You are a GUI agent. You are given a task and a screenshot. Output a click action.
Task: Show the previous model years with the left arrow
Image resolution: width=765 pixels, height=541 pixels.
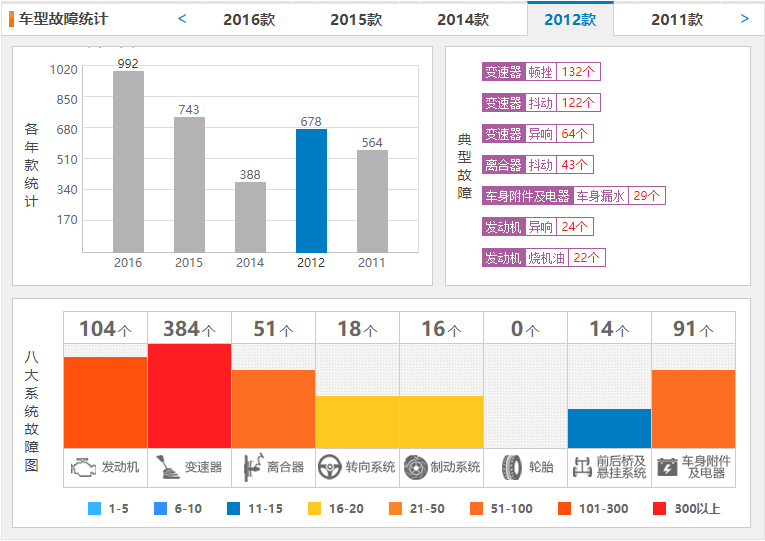point(182,19)
